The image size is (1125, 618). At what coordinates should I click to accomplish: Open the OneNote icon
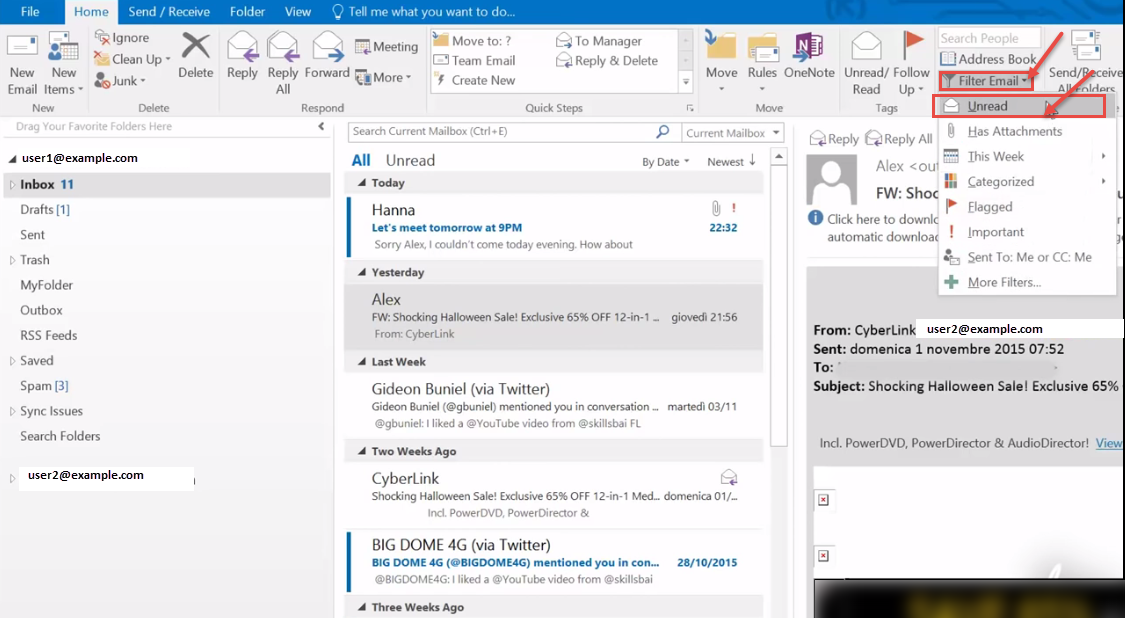(x=809, y=49)
